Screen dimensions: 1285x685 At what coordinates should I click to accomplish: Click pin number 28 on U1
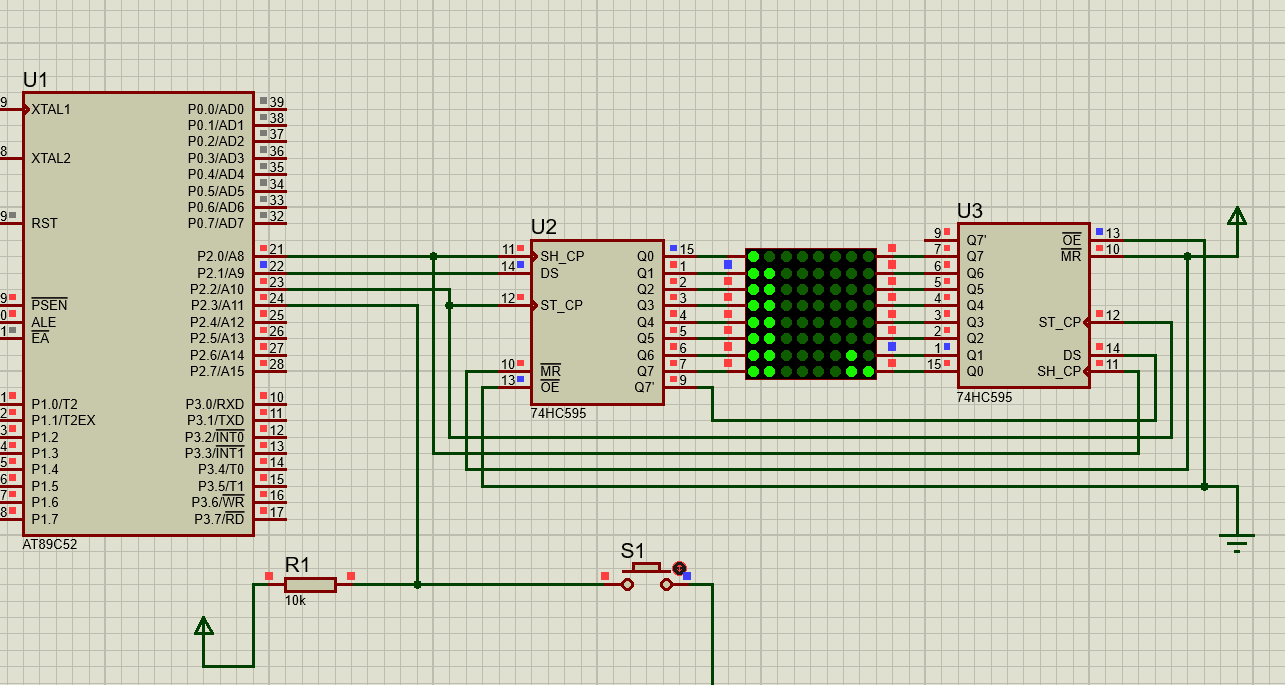[277, 364]
